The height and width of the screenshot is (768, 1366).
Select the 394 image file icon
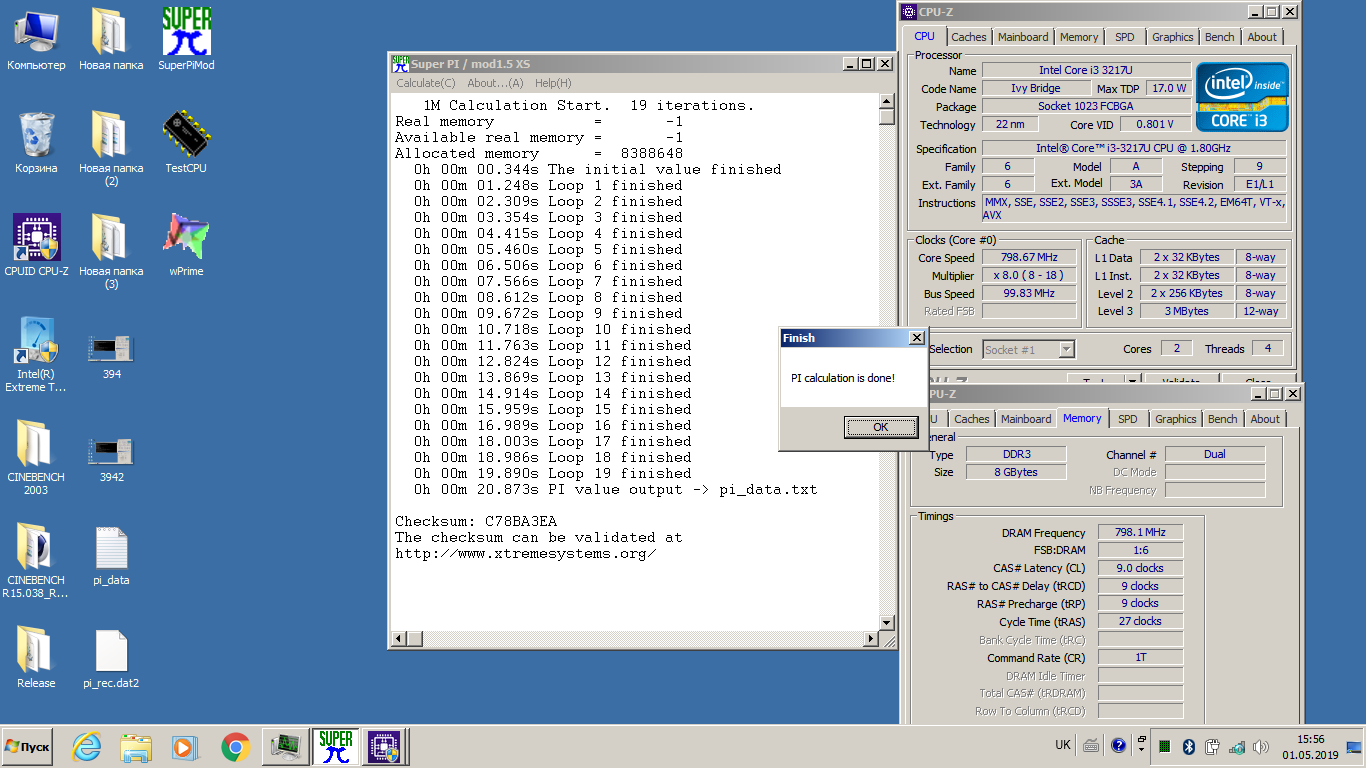click(111, 356)
